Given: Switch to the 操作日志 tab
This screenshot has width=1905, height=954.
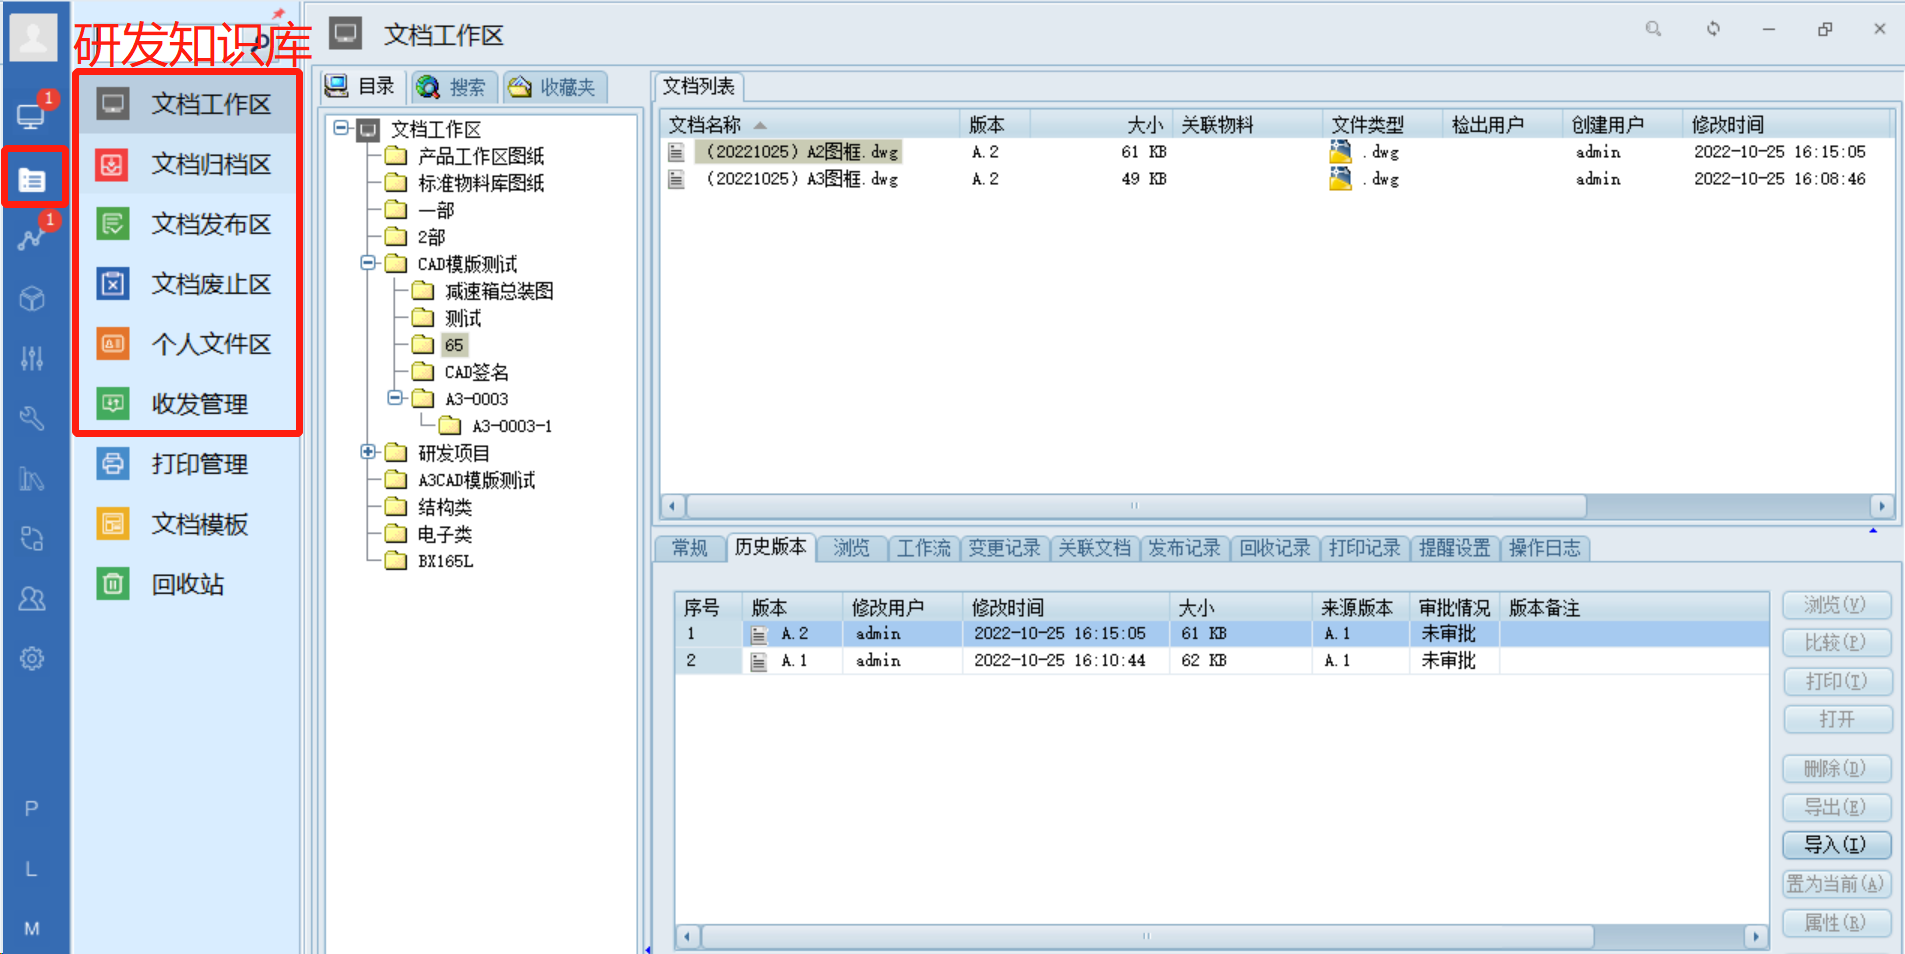Looking at the screenshot, I should pos(1544,548).
